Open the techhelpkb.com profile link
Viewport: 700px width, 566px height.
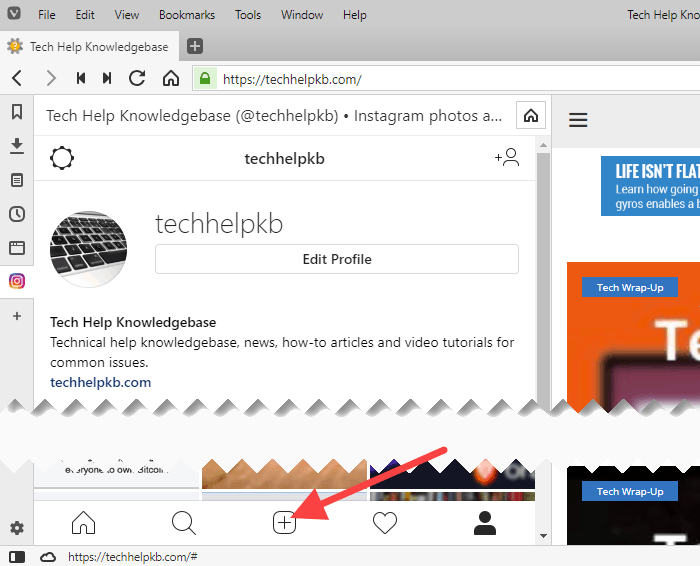click(100, 383)
